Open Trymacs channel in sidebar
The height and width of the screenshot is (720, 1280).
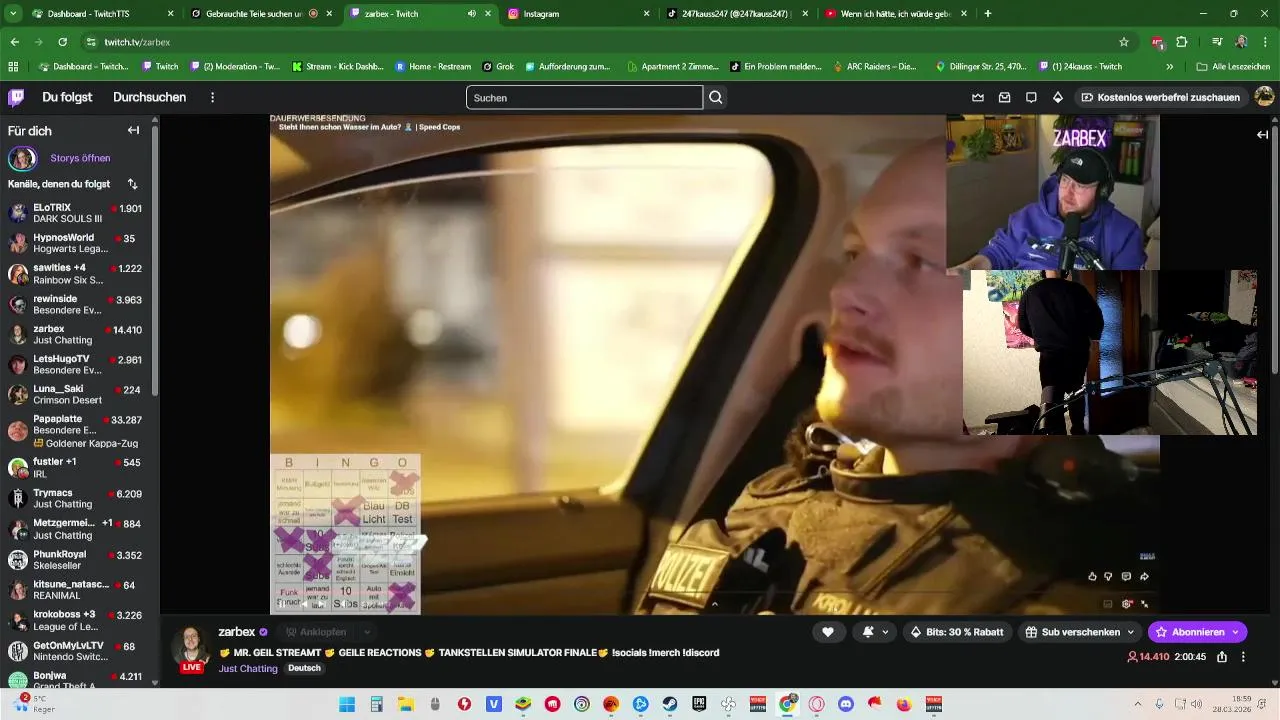point(75,498)
